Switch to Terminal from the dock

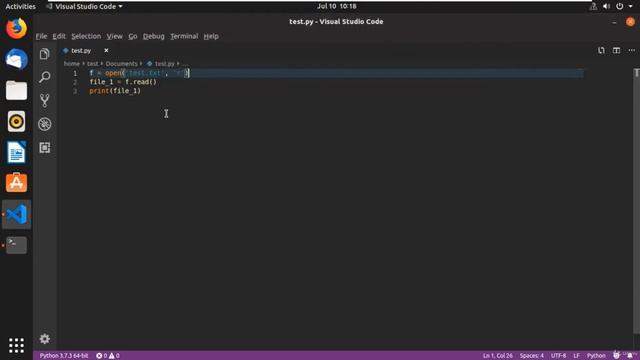point(16,245)
